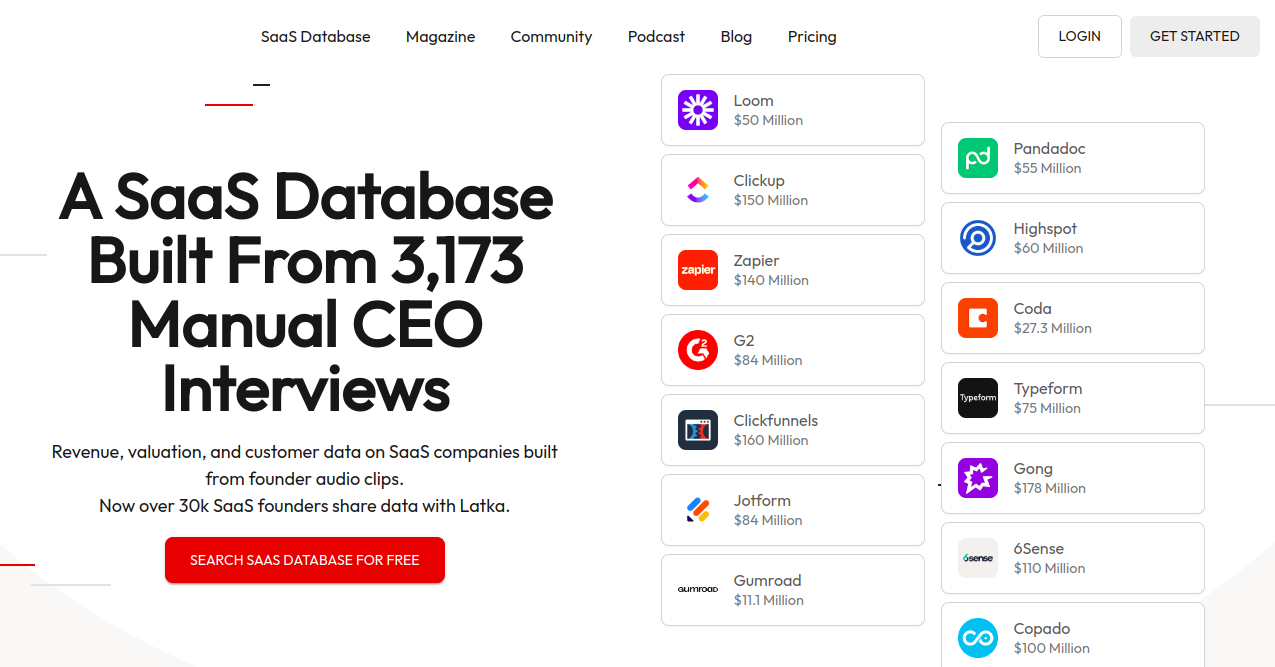
Task: Select the Zapier company name
Action: tap(757, 261)
